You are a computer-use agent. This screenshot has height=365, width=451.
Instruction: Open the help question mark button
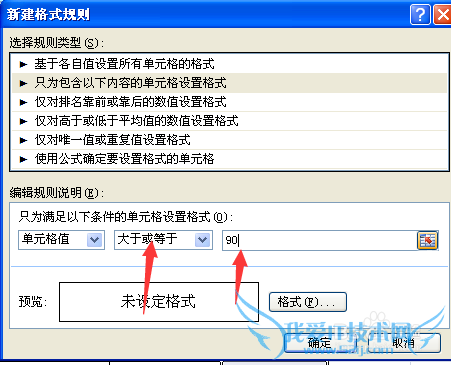click(x=420, y=15)
